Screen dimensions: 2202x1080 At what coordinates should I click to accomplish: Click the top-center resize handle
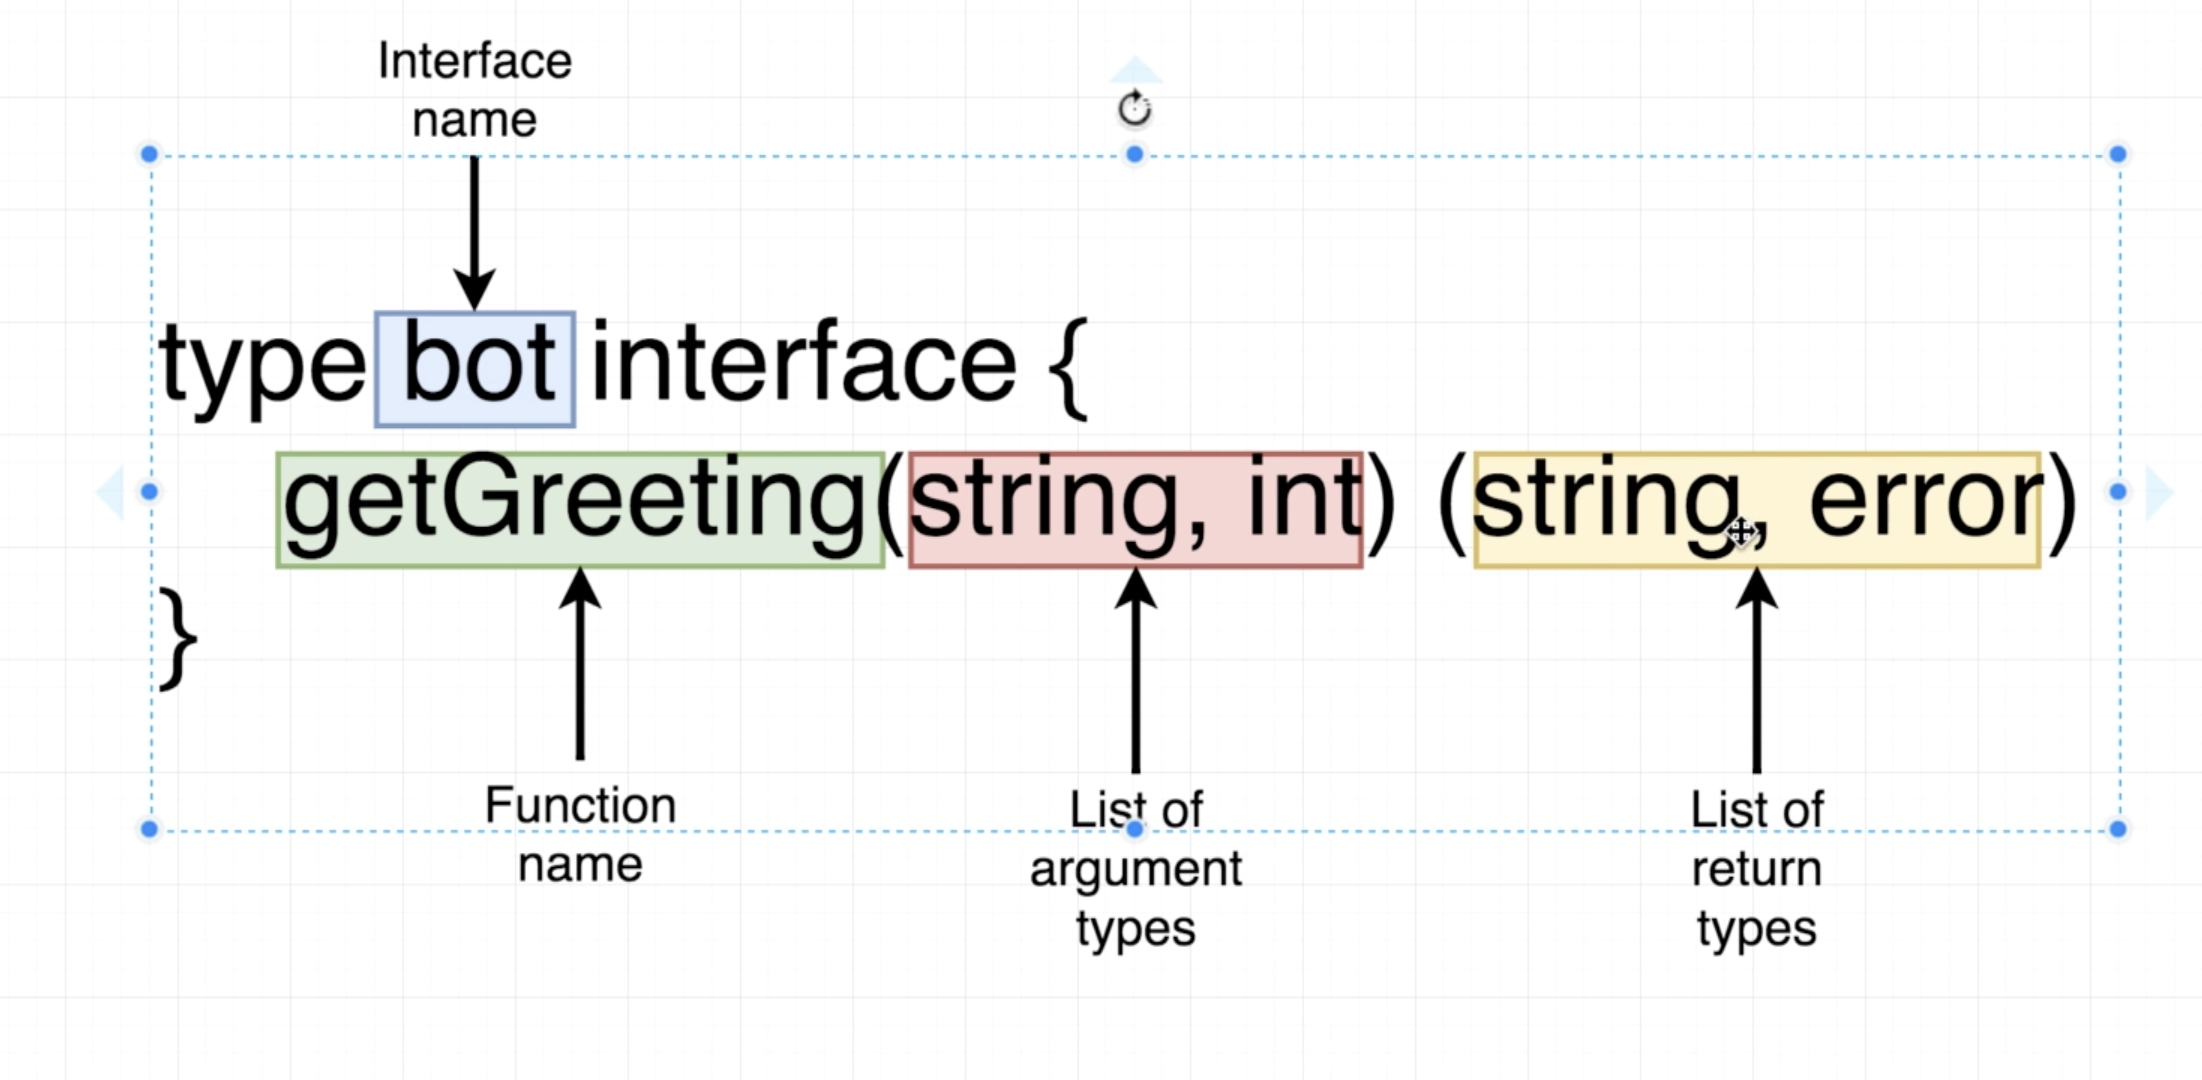click(x=1134, y=154)
